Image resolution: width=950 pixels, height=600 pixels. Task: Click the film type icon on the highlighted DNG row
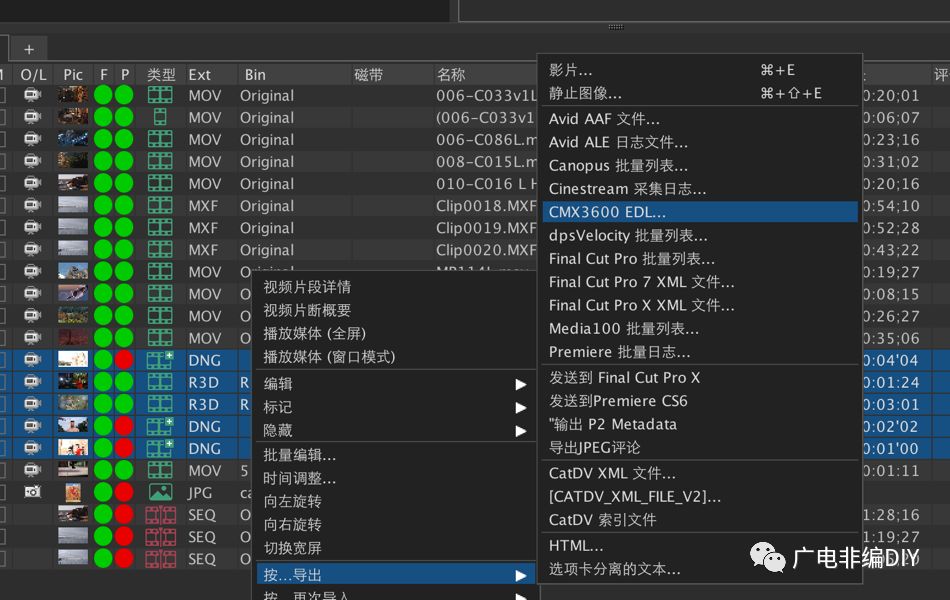coord(160,359)
